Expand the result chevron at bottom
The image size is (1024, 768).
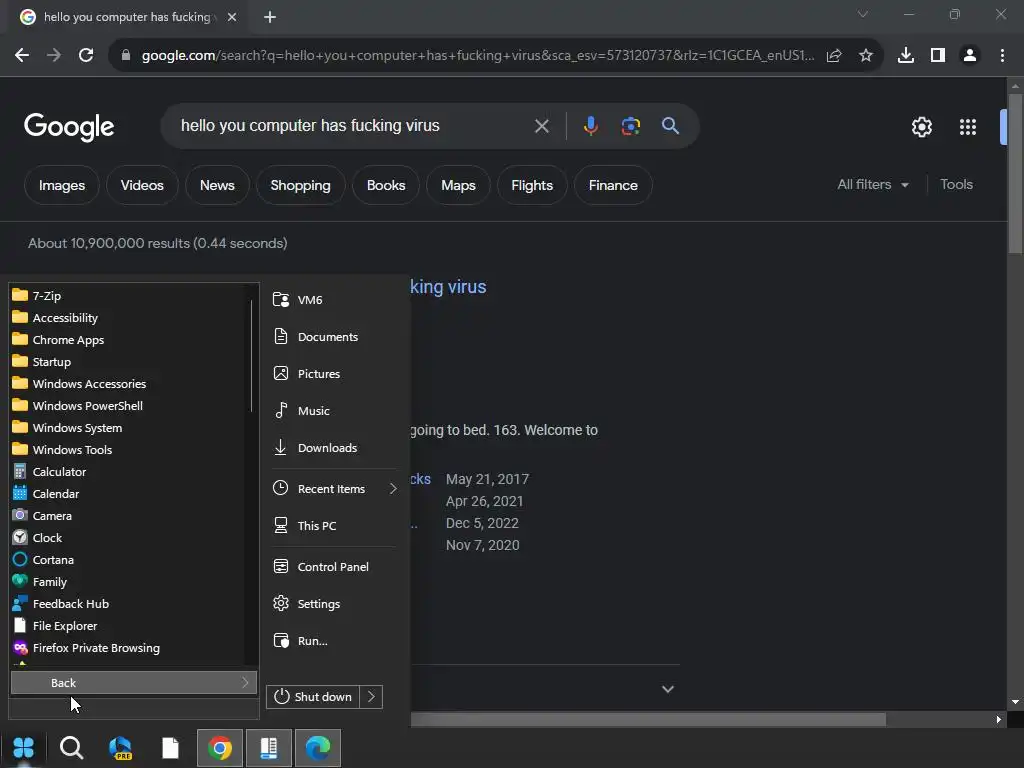tap(667, 689)
